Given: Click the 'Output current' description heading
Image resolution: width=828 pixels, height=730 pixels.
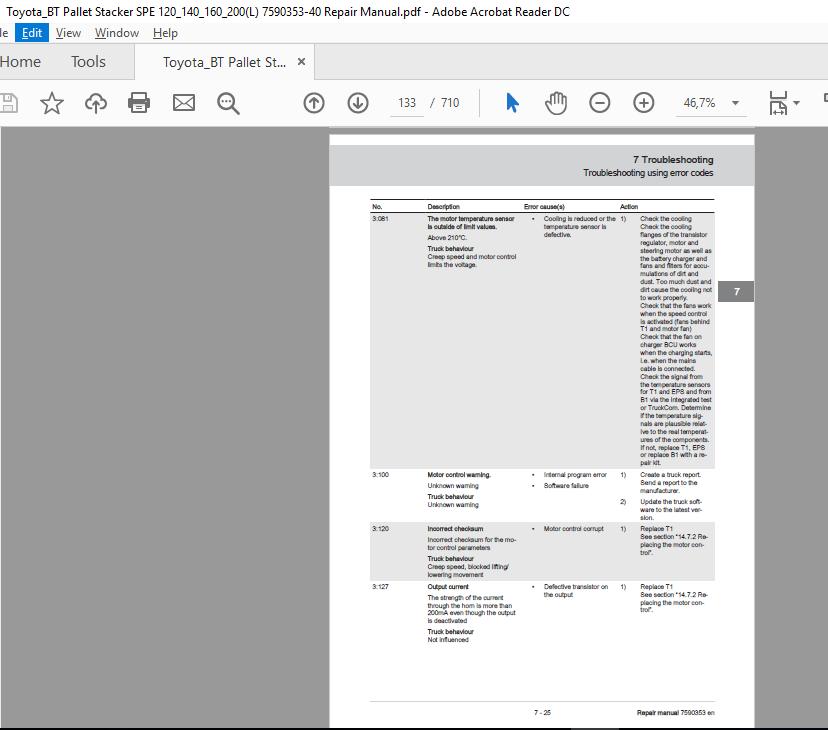Looking at the screenshot, I should (448, 587).
